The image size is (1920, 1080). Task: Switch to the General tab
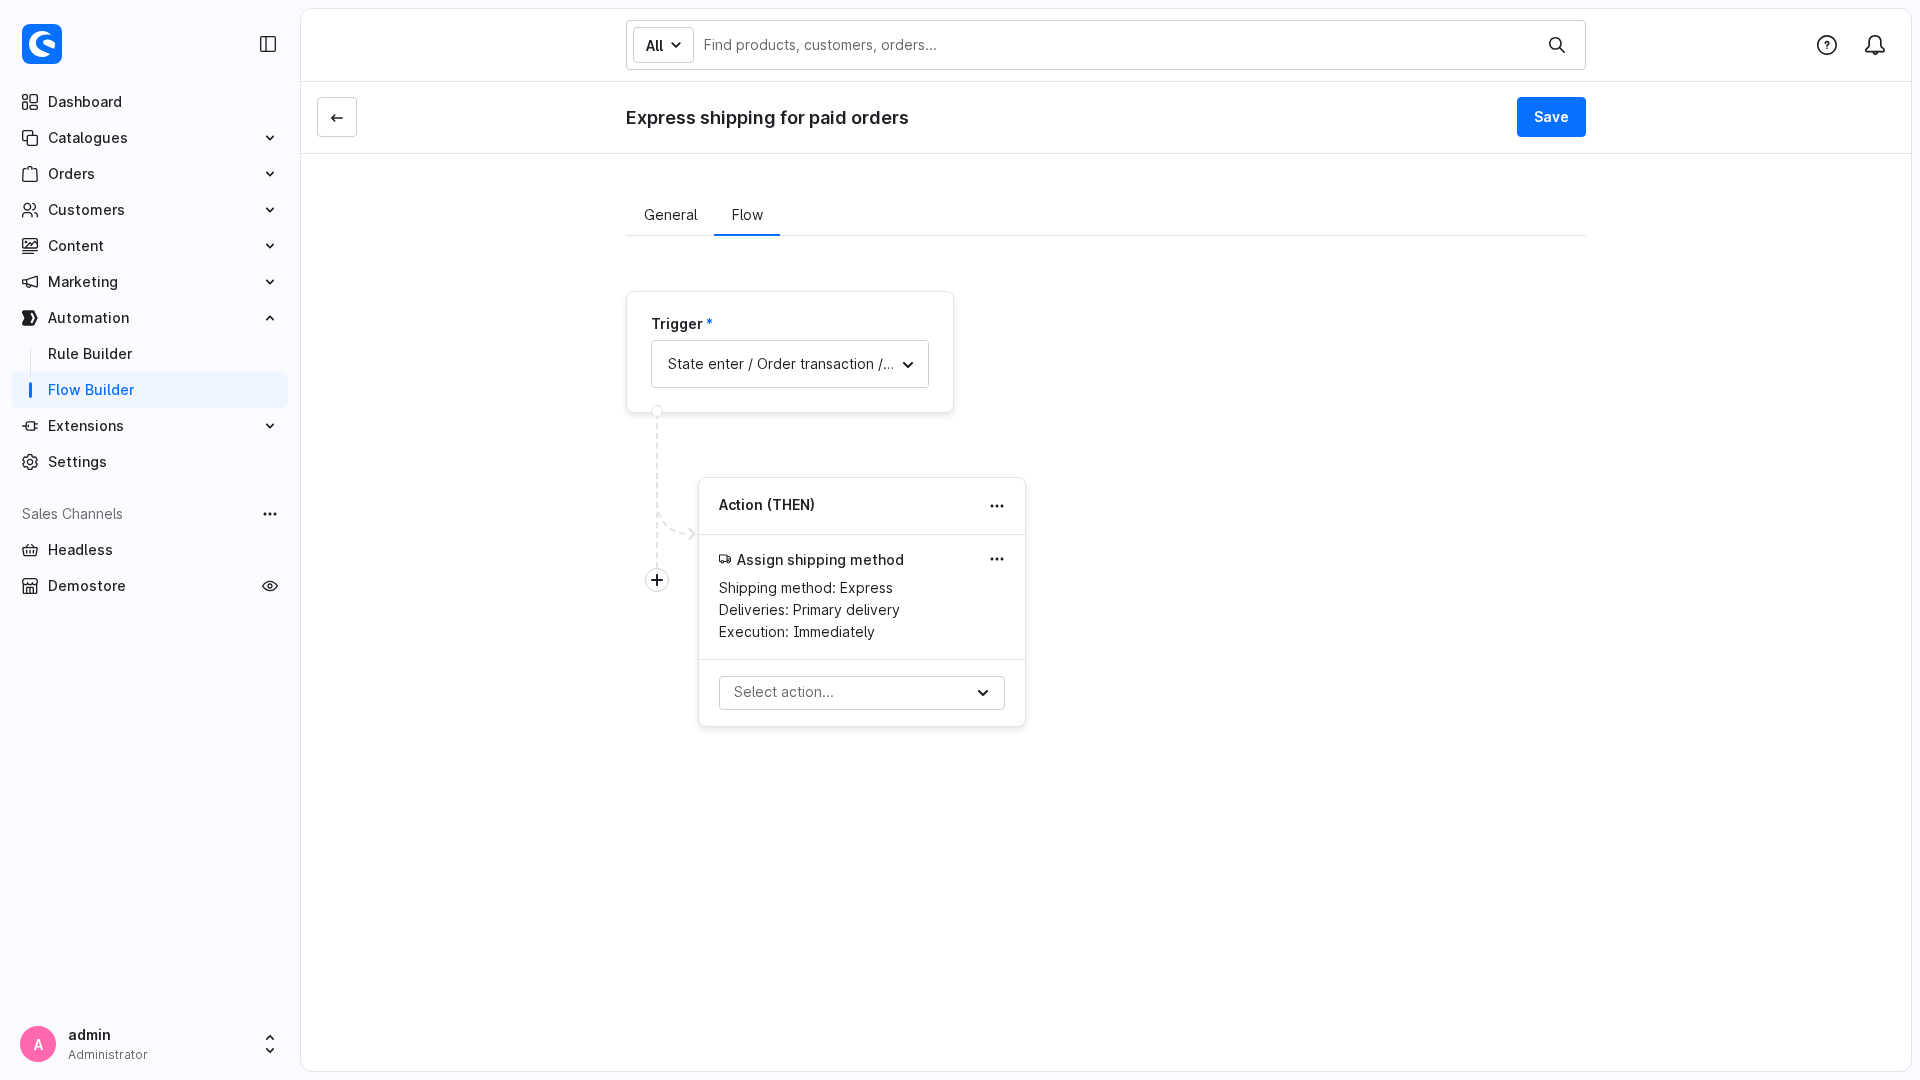point(670,215)
